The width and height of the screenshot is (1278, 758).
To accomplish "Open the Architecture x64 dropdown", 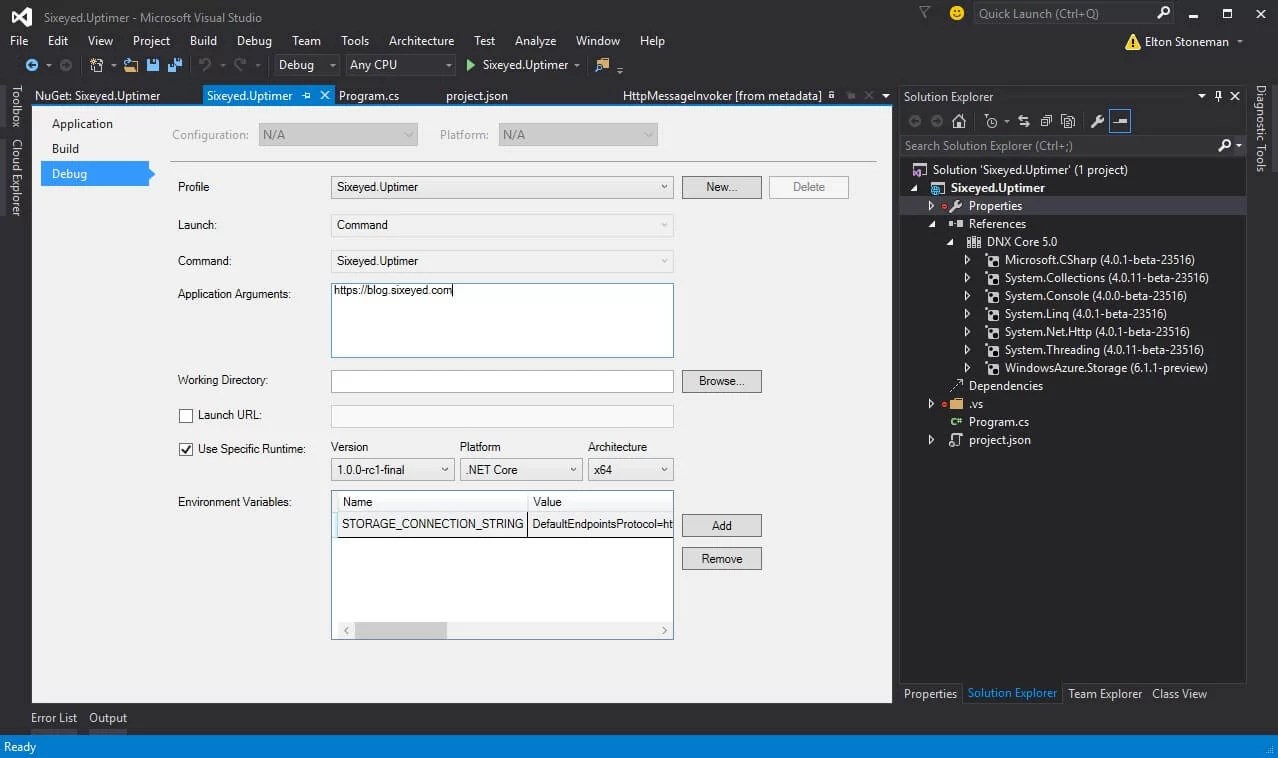I will click(631, 469).
